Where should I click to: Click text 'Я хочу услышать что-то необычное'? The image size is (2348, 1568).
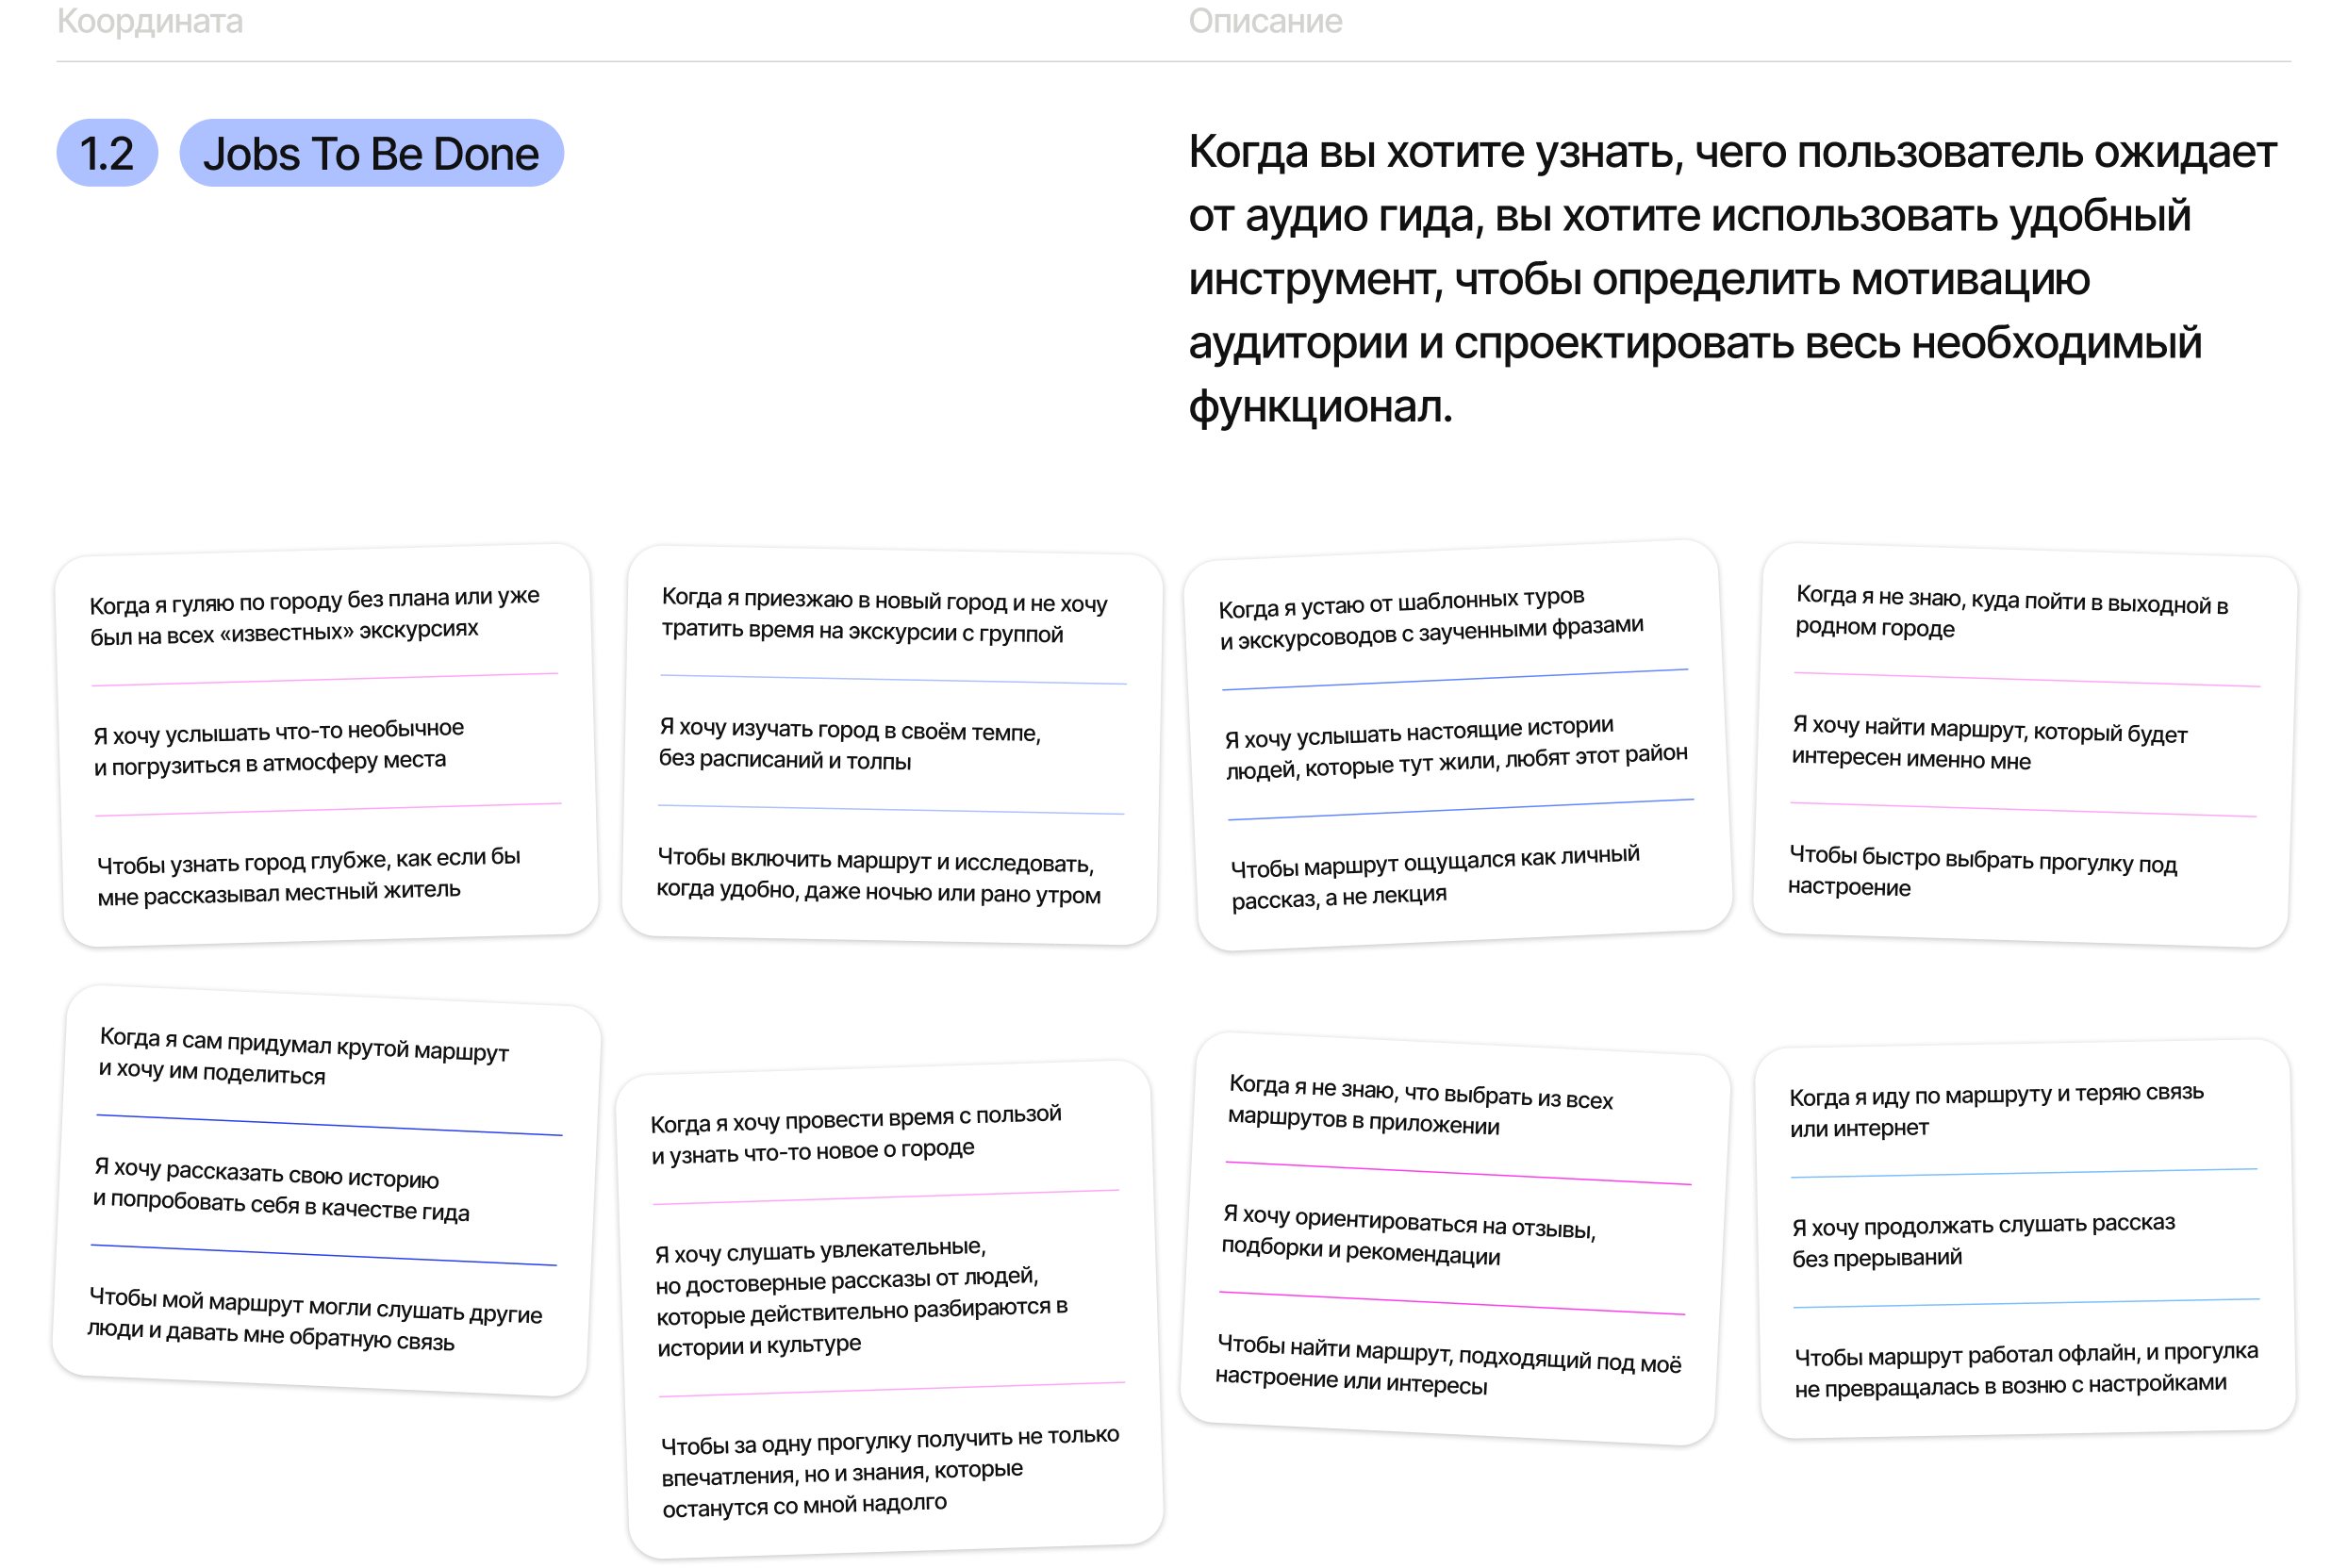tap(279, 731)
